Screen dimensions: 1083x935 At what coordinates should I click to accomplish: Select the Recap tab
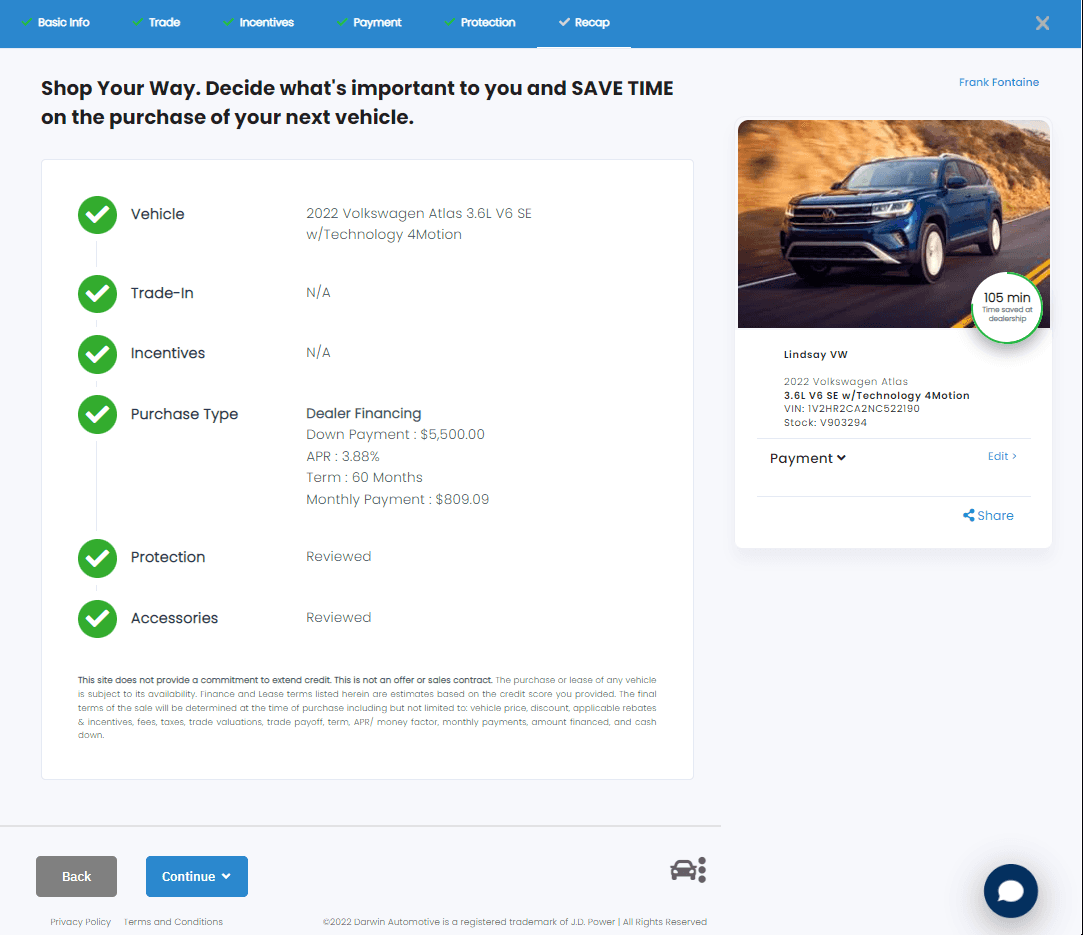pyautogui.click(x=584, y=23)
